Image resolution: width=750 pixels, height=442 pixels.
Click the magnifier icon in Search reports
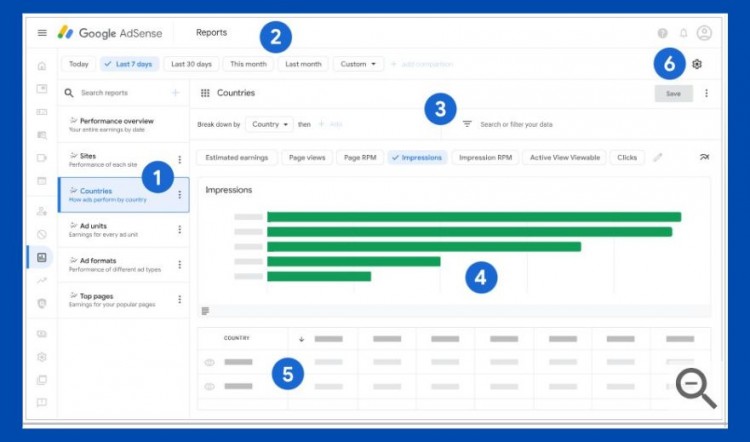[x=69, y=93]
